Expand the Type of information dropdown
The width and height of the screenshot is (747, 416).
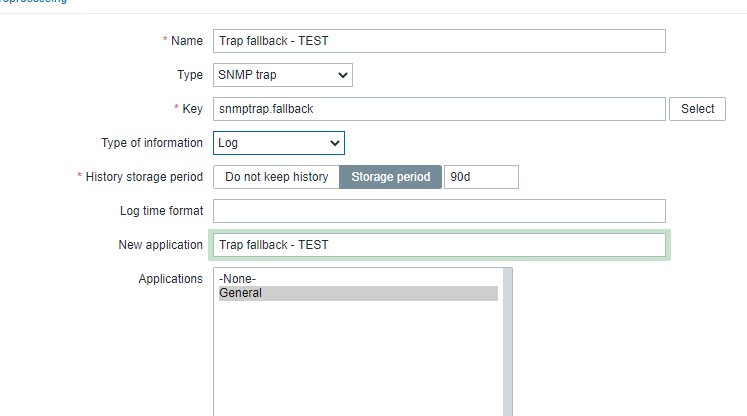pos(278,143)
